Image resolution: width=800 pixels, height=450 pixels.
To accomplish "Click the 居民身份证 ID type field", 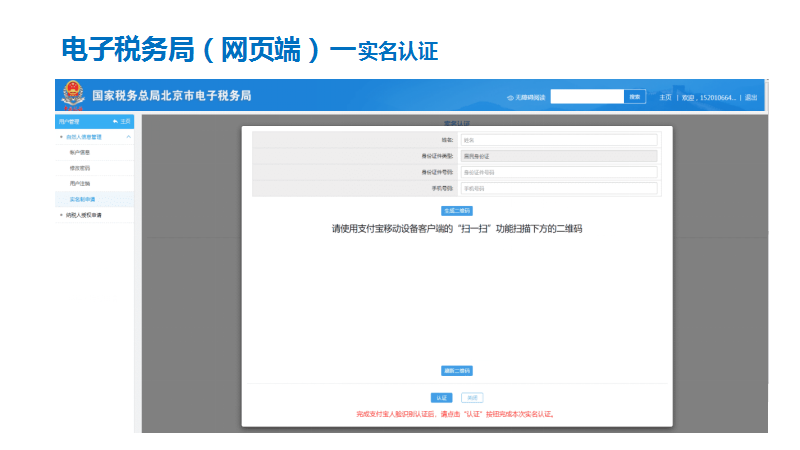I will coord(559,156).
